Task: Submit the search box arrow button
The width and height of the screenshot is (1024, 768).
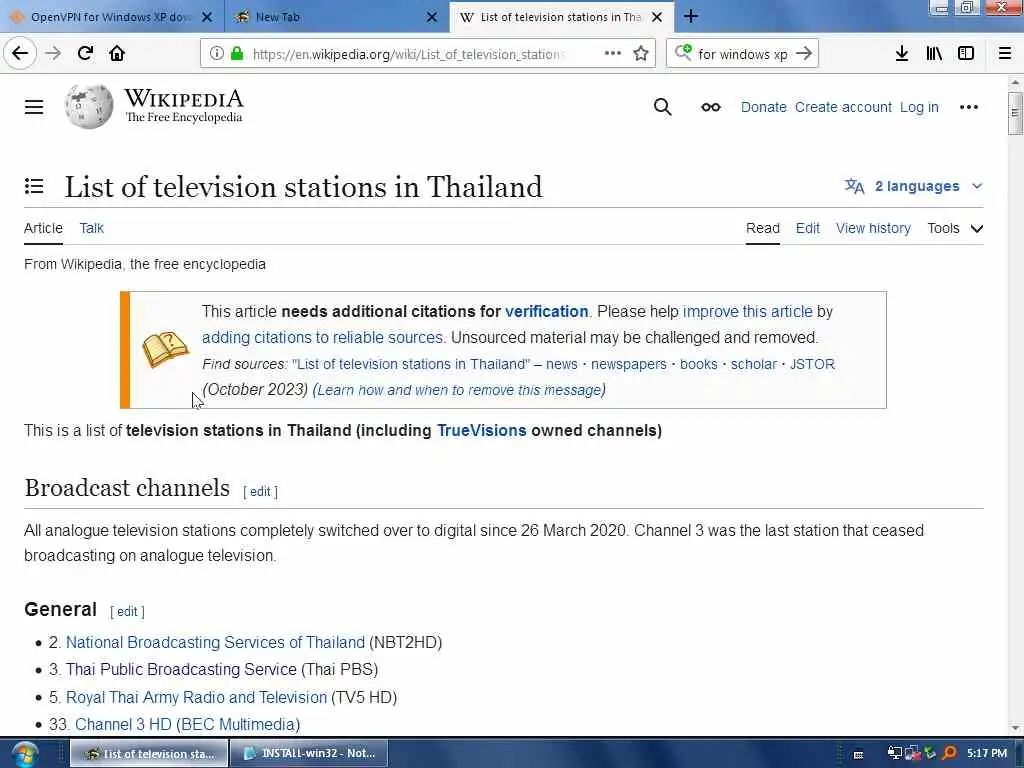Action: (804, 54)
